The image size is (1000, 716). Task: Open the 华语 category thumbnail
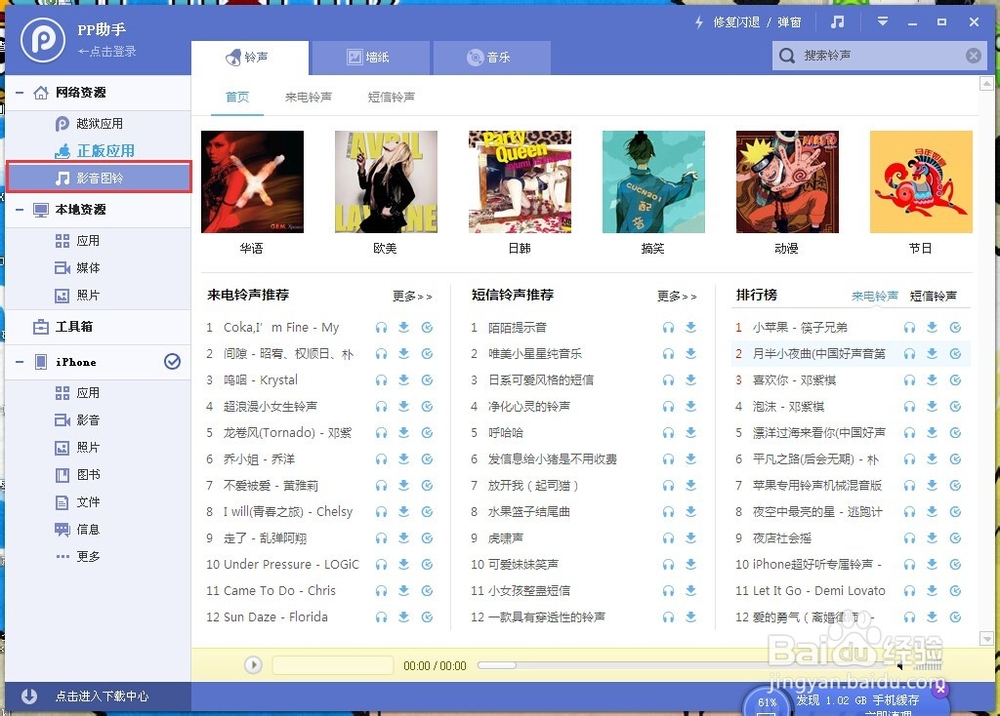coord(253,182)
